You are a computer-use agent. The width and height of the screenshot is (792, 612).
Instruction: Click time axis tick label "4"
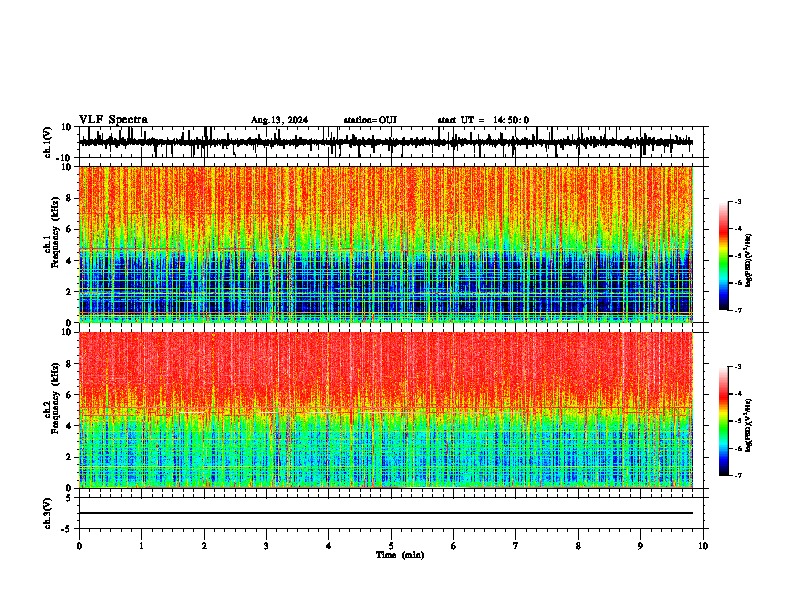point(329,546)
